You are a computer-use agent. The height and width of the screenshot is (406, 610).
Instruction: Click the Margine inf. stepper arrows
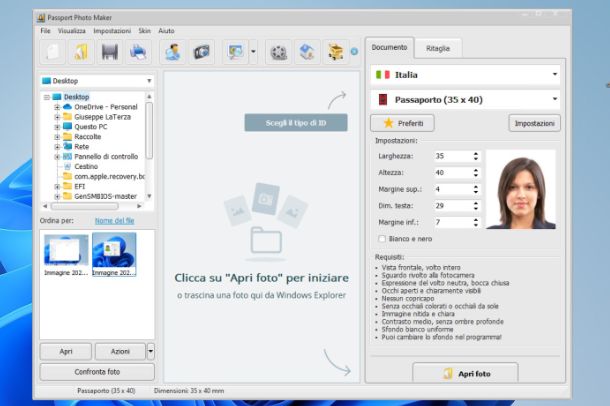coord(476,222)
